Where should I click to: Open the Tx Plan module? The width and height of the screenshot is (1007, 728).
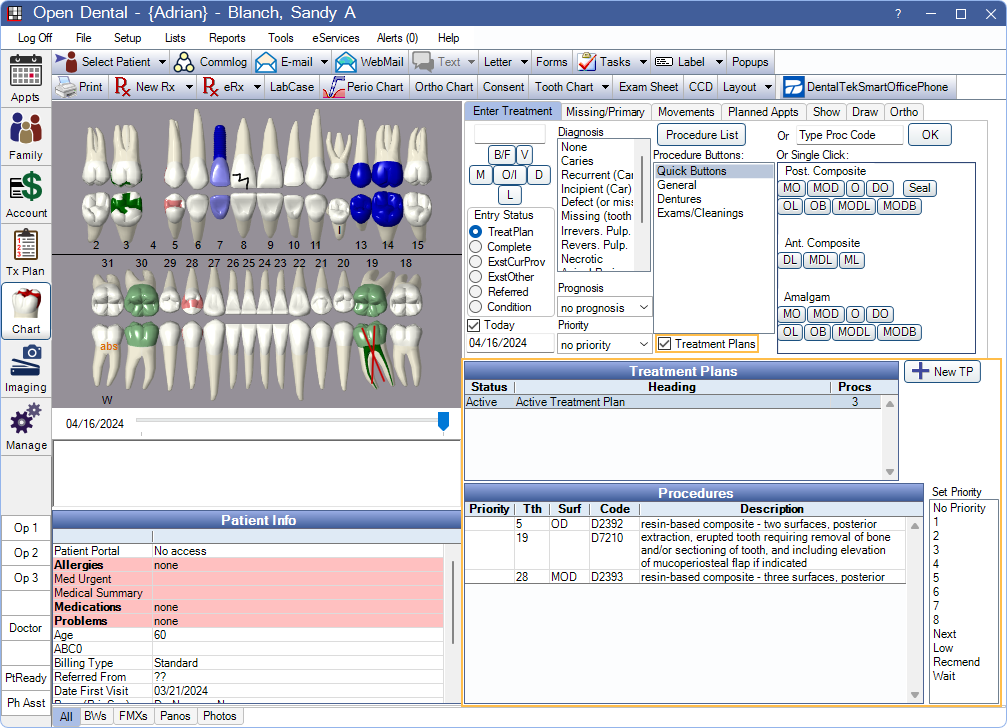point(25,253)
